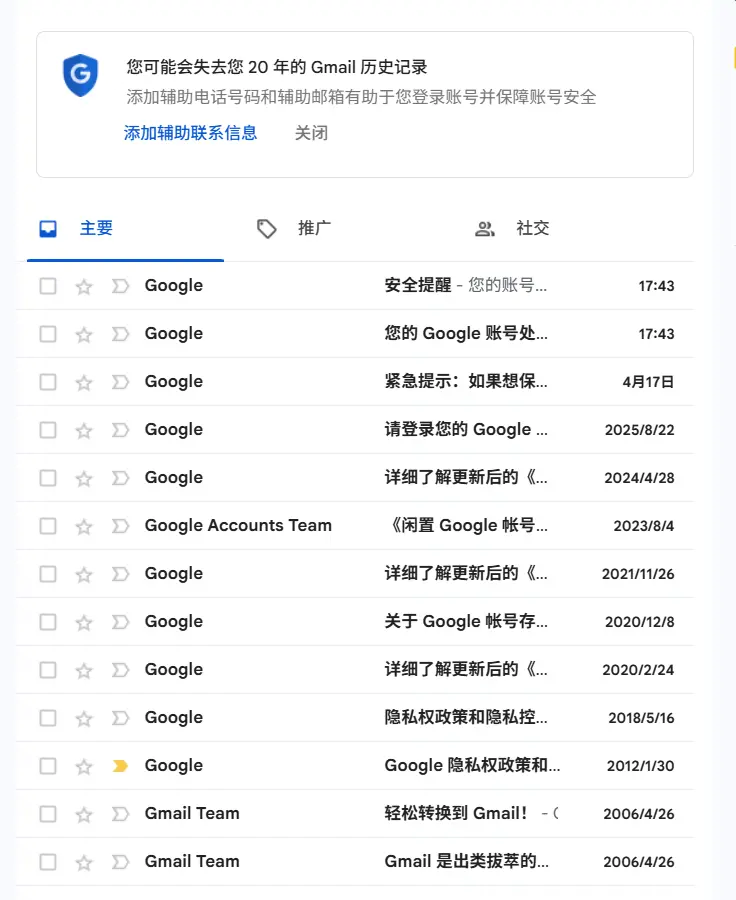Switch to the 主要 tab

coord(125,228)
